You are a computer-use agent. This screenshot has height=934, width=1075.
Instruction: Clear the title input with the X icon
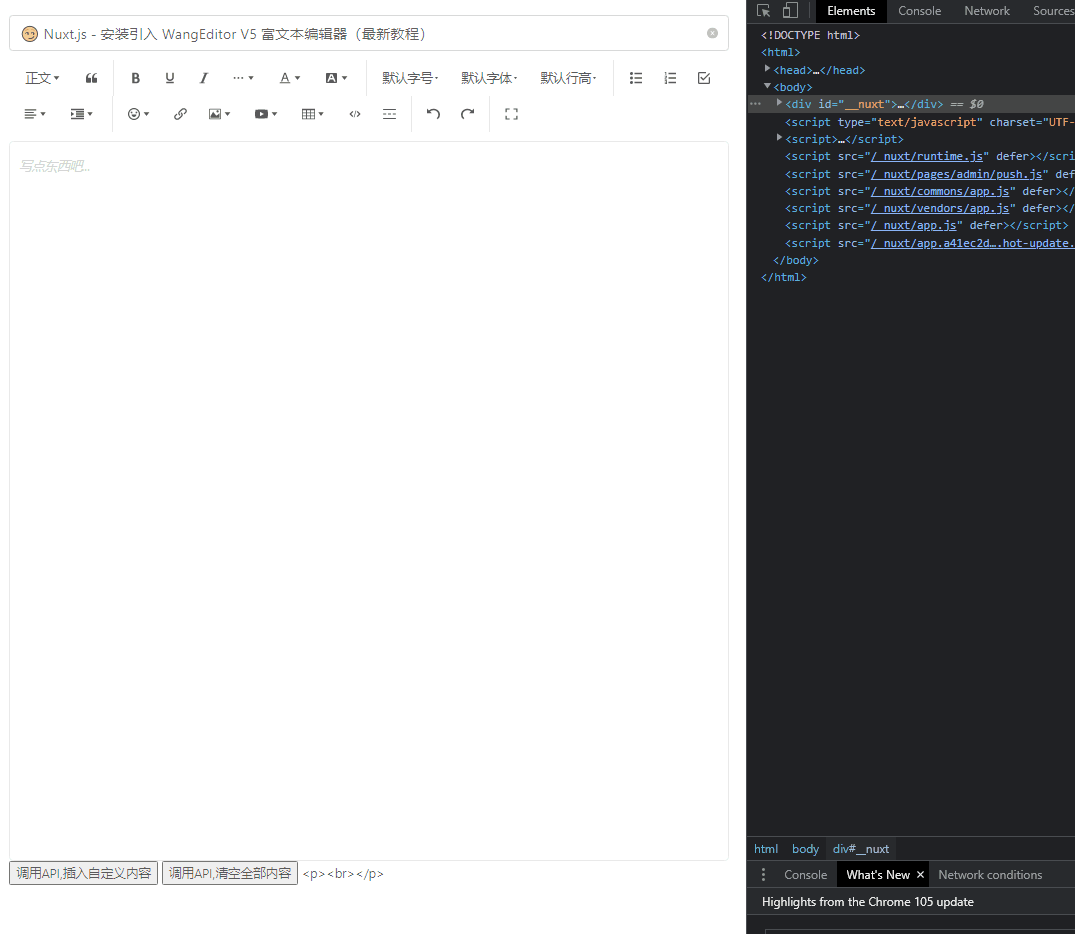712,33
